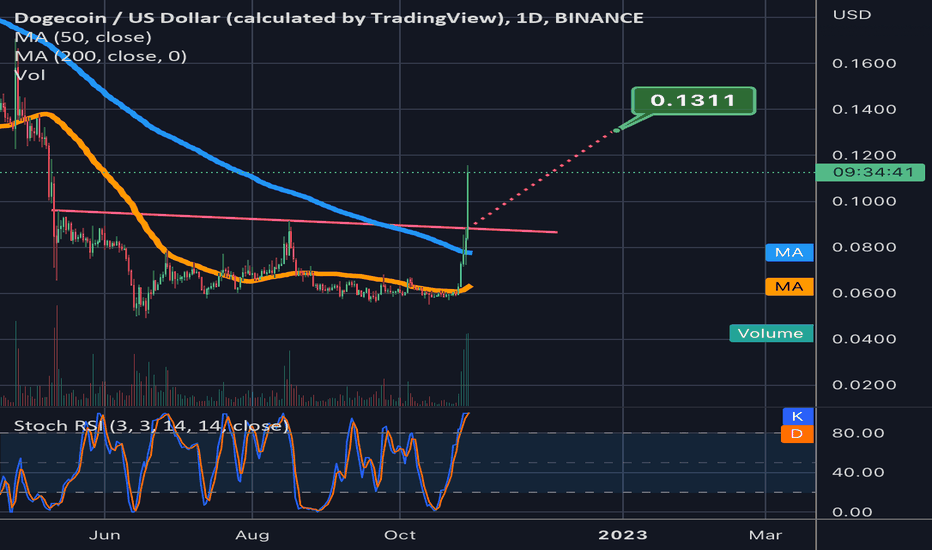932x550 pixels.
Task: Click the 0.00 Stoch RSI axis value
Action: (852, 512)
